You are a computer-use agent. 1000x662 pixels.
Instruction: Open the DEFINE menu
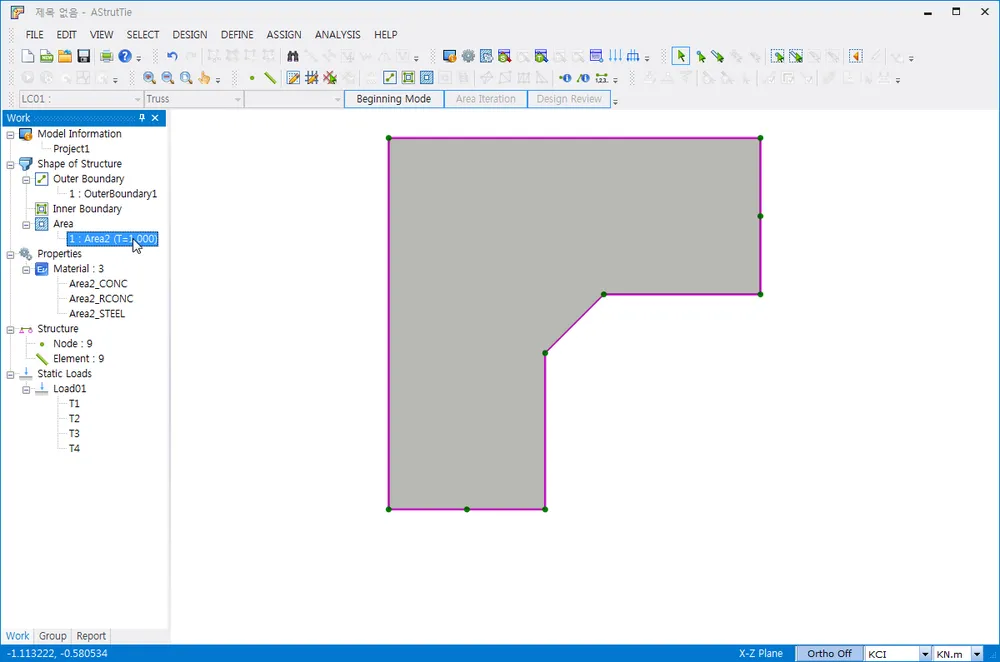pos(237,34)
